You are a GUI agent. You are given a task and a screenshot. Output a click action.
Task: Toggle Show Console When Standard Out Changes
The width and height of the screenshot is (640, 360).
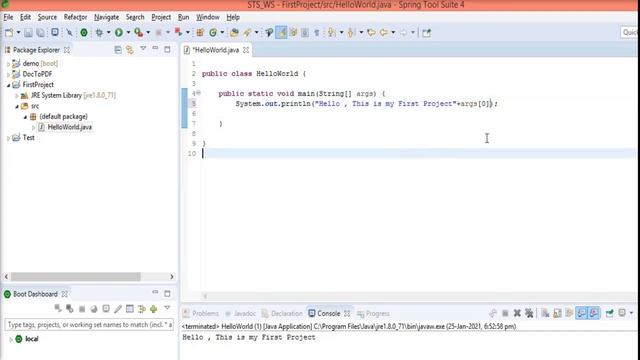pos(582,313)
